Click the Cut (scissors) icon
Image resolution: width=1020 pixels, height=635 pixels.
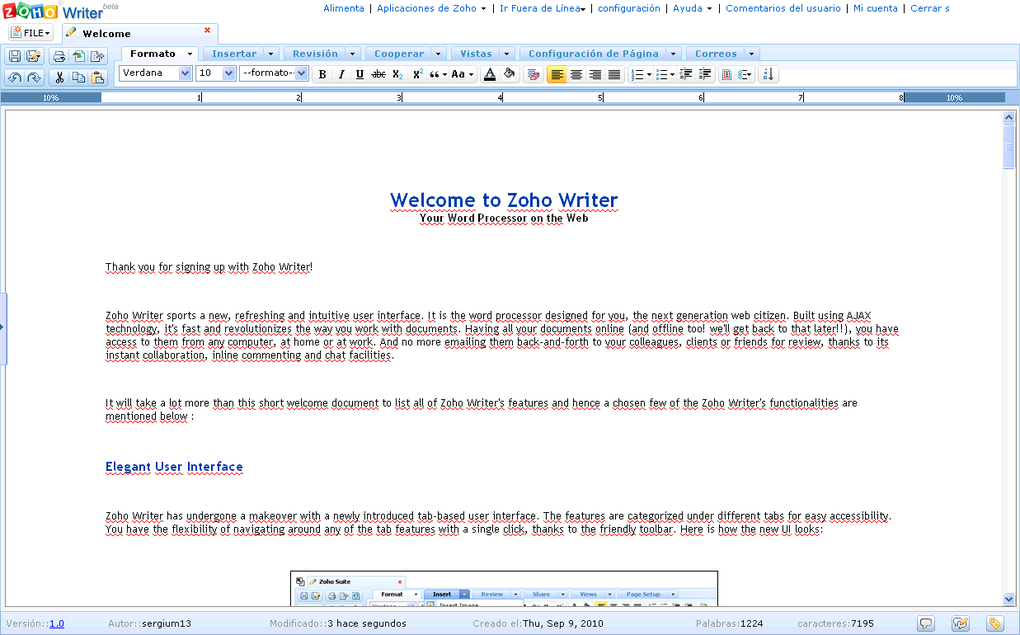point(60,77)
